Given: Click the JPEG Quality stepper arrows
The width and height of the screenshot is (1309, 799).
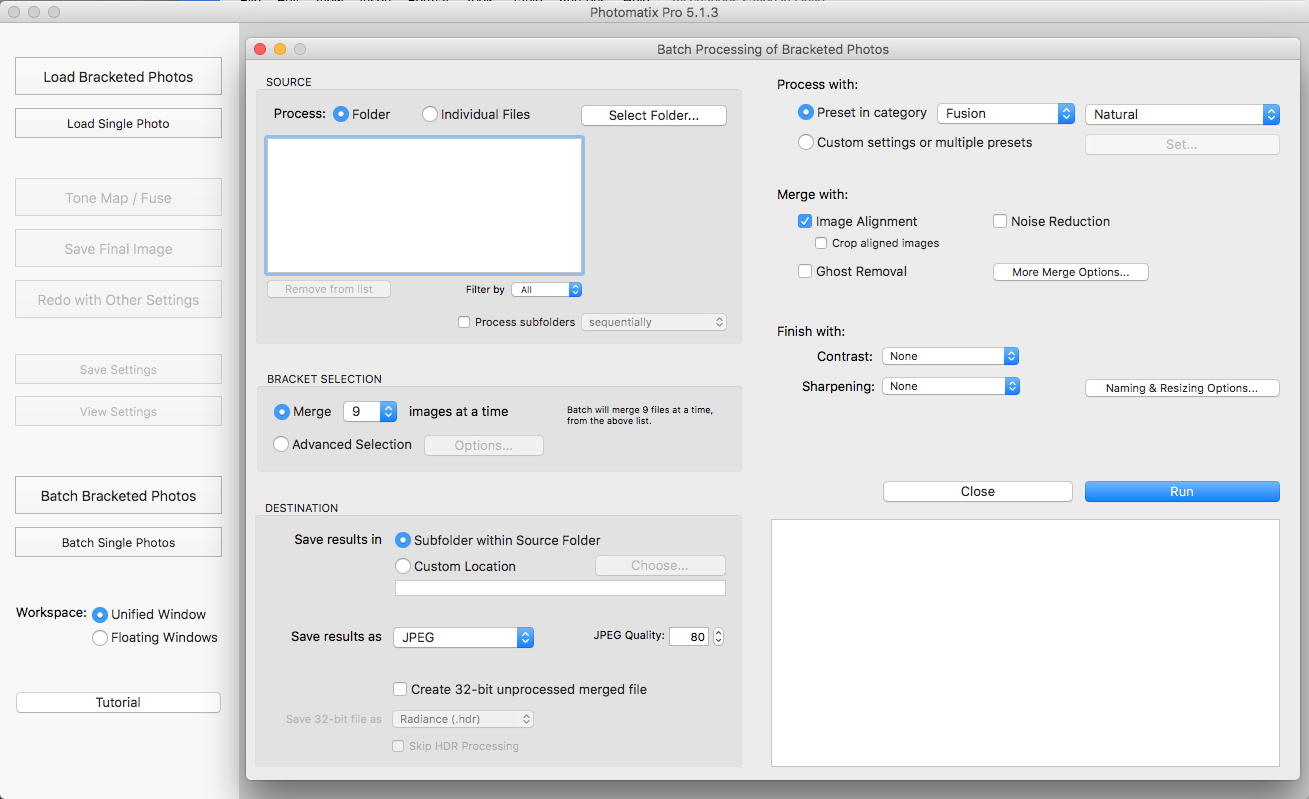Looking at the screenshot, I should pos(718,636).
